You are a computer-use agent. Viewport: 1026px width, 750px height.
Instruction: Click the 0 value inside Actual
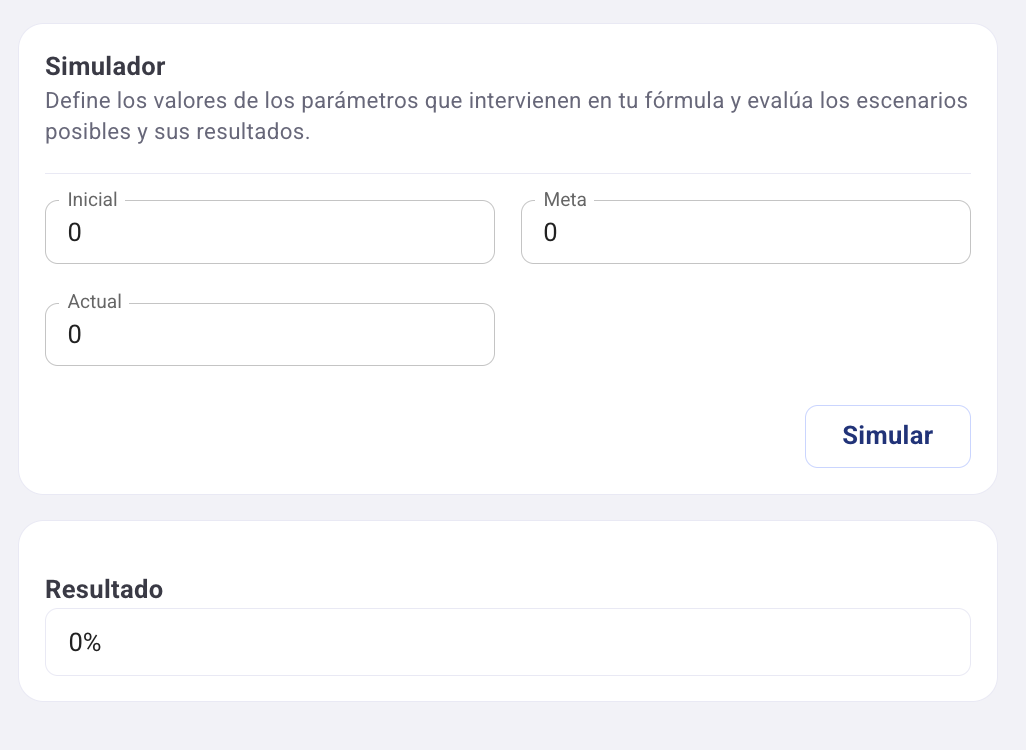[x=75, y=335]
